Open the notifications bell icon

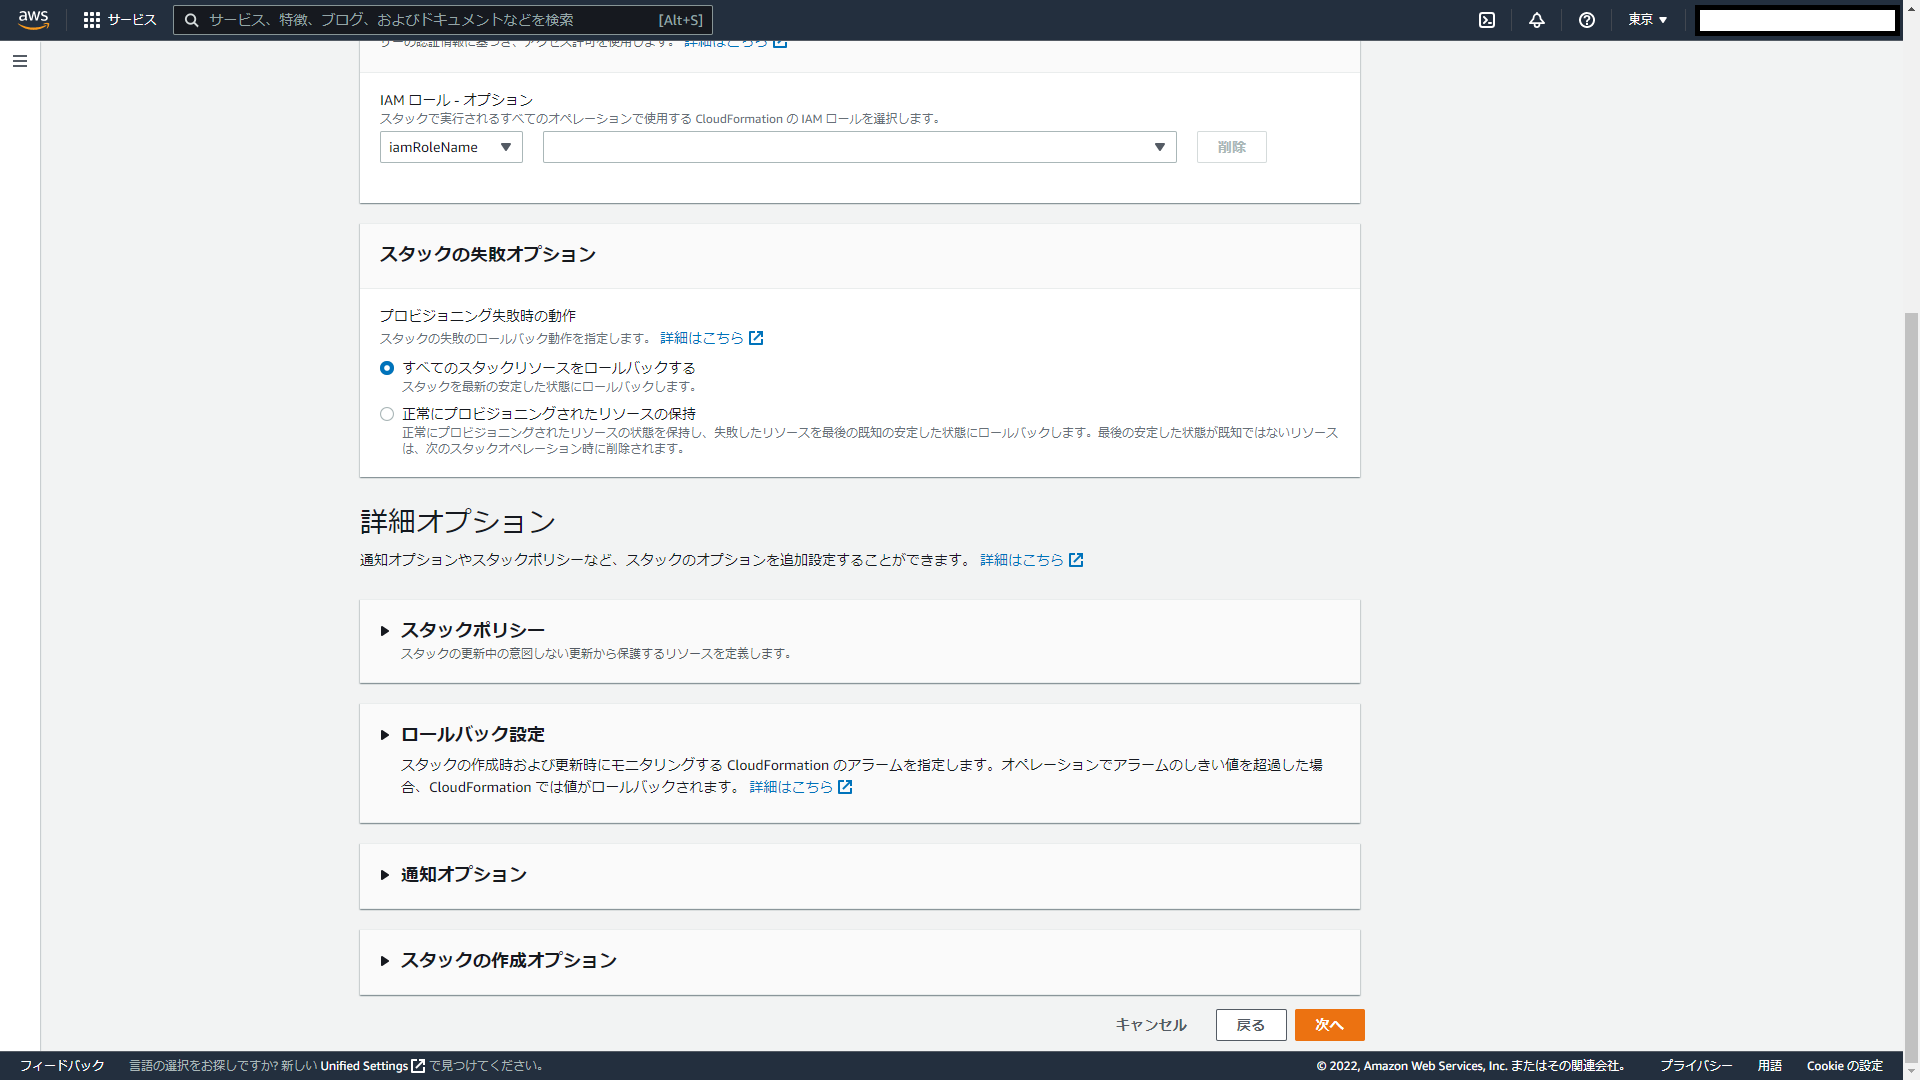[x=1537, y=20]
